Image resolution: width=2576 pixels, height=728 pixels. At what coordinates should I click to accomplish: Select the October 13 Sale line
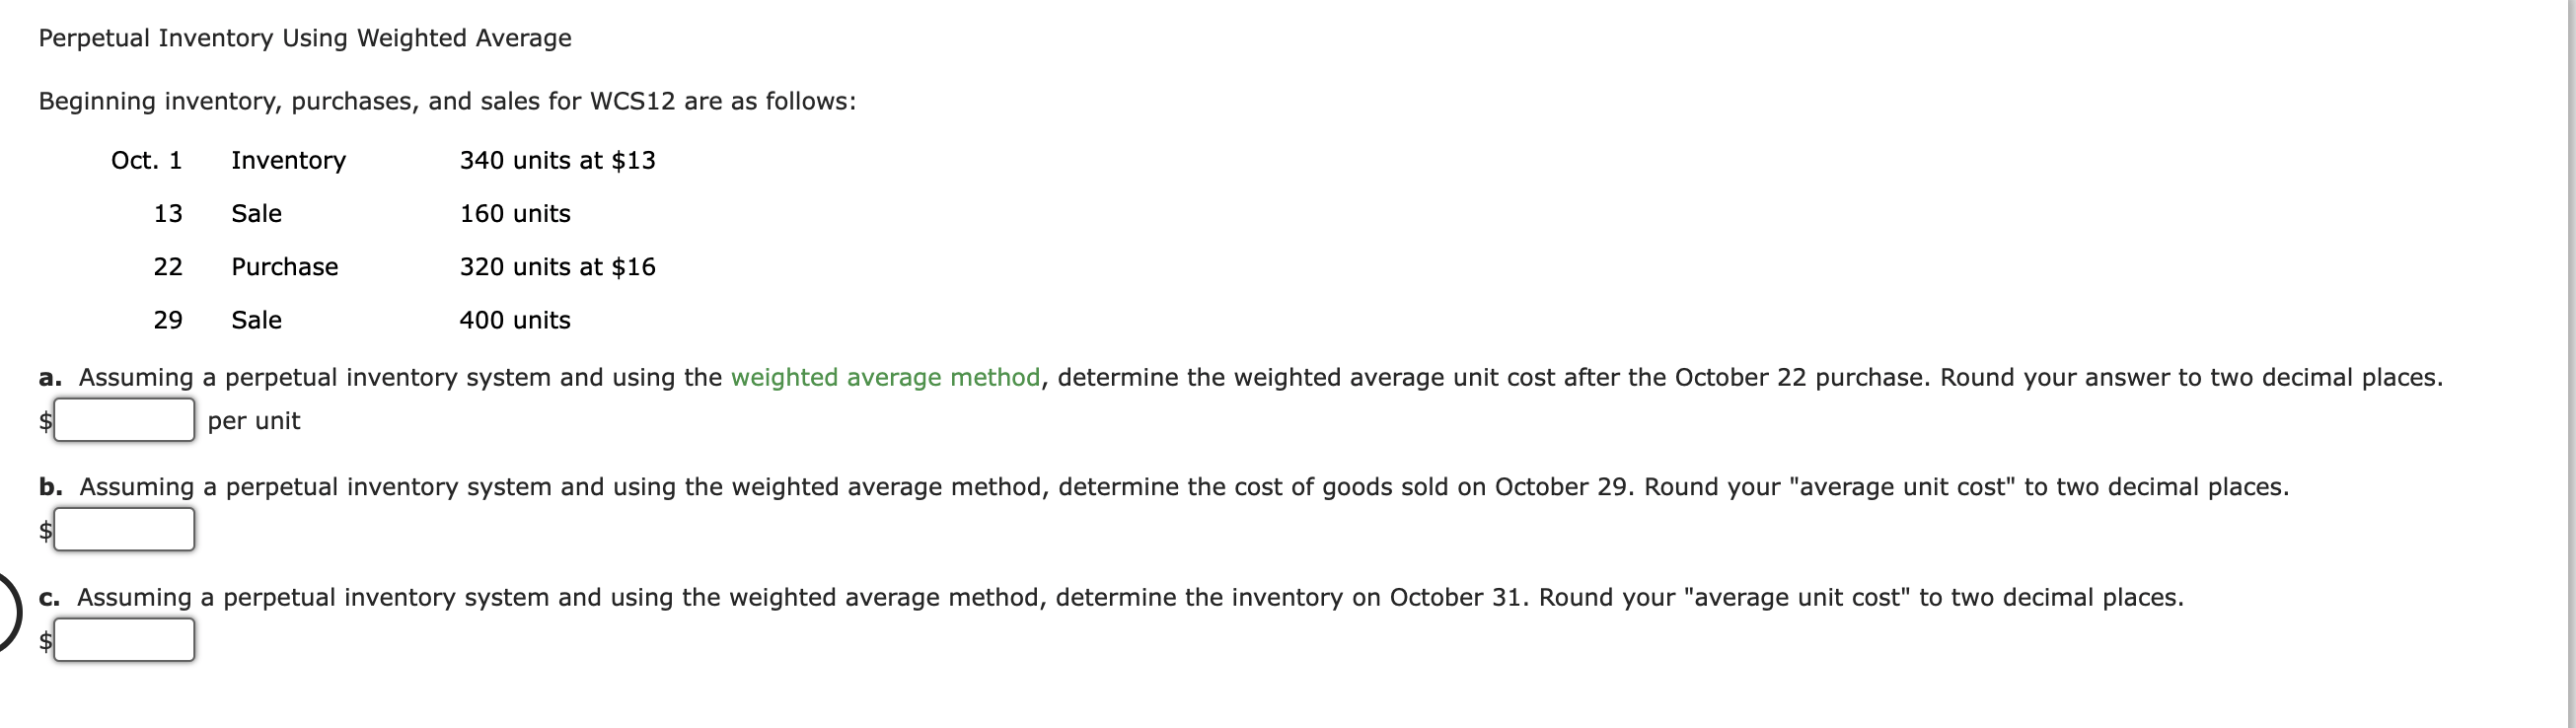(x=256, y=213)
